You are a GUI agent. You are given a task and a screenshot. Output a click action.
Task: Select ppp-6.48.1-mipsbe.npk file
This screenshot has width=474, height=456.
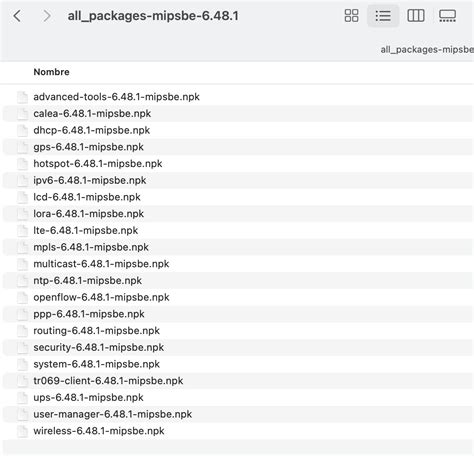pos(89,314)
